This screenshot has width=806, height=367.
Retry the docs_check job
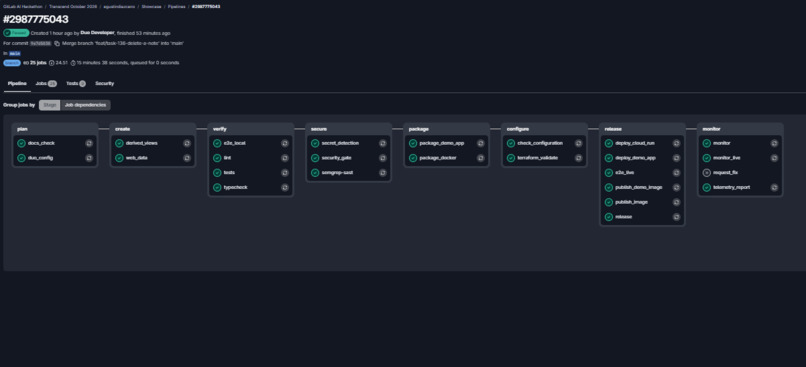(89, 143)
